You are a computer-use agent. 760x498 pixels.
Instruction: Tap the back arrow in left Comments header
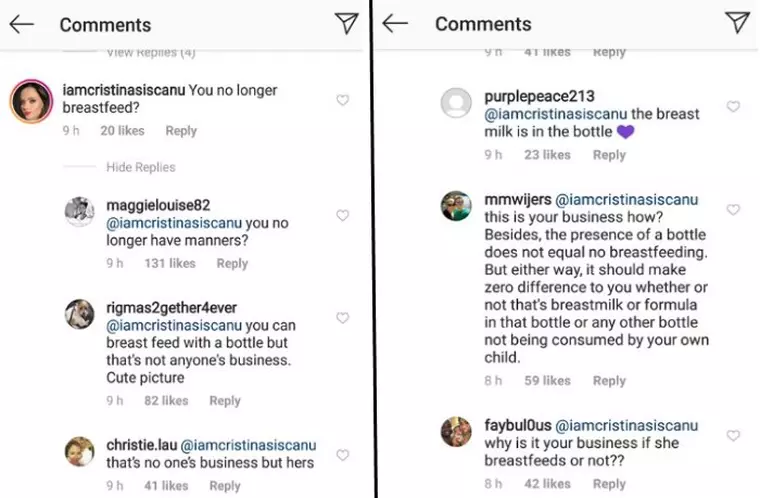[x=22, y=24]
